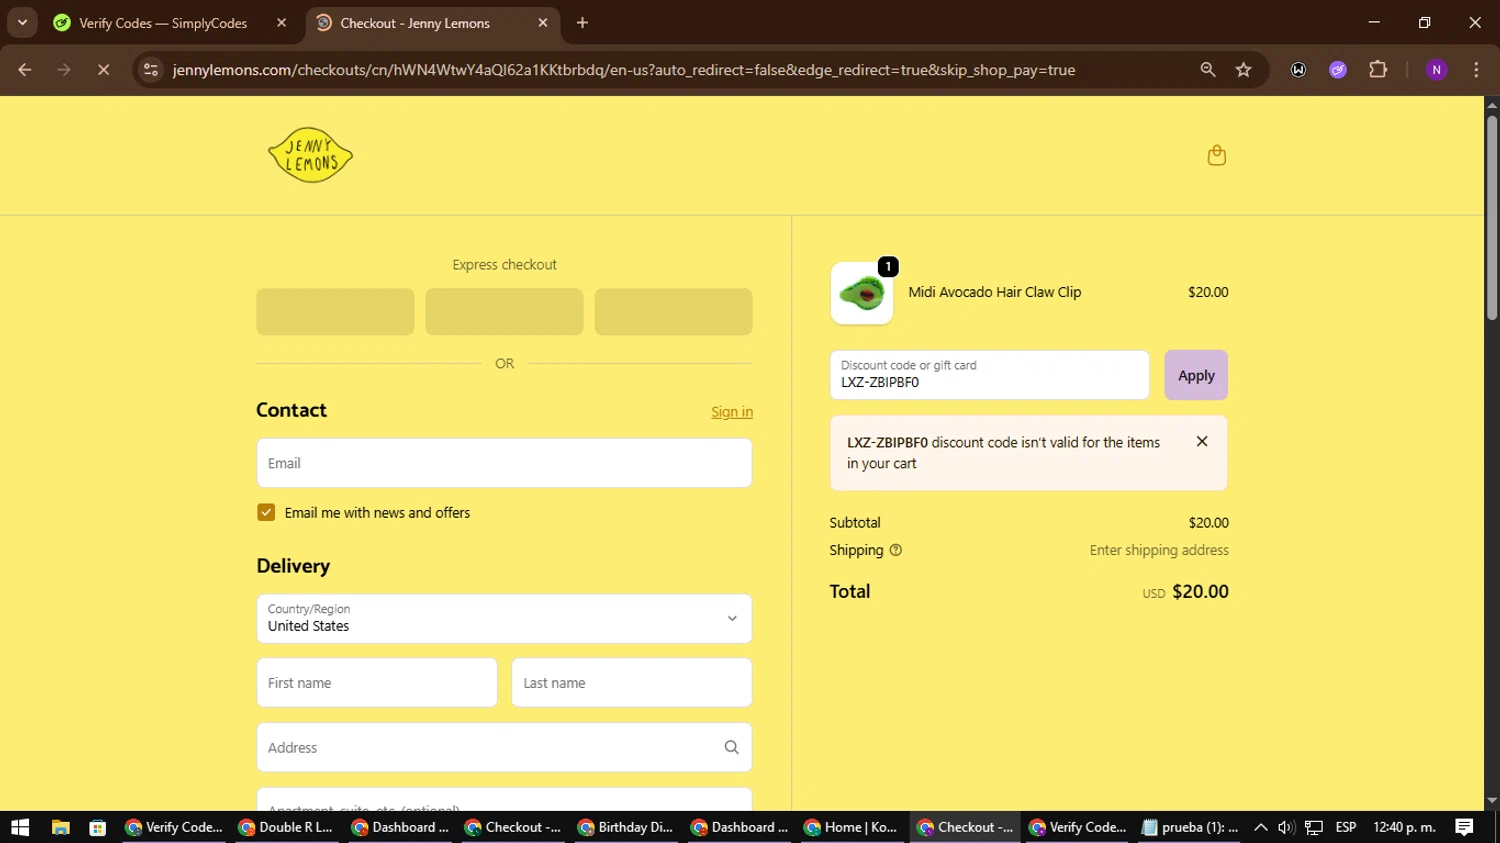Click the Sign in link
Viewport: 1500px width, 843px height.
point(732,412)
